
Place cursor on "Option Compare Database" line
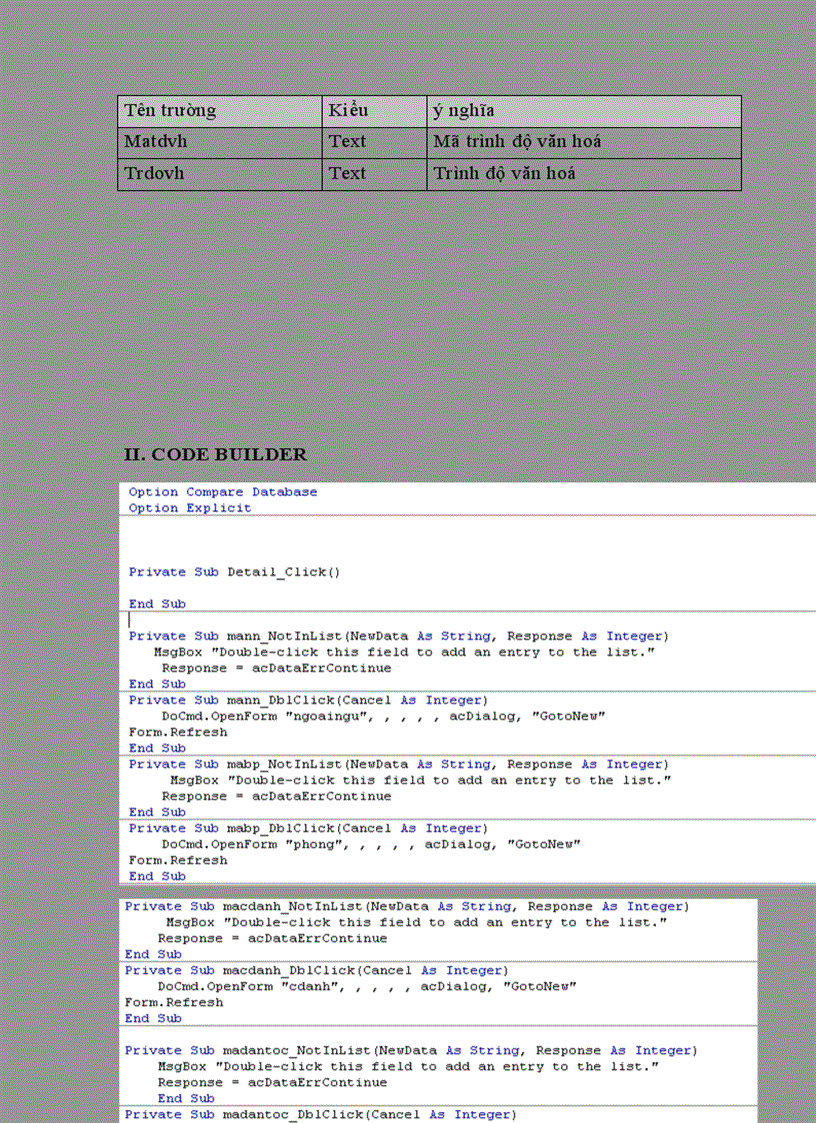[223, 492]
